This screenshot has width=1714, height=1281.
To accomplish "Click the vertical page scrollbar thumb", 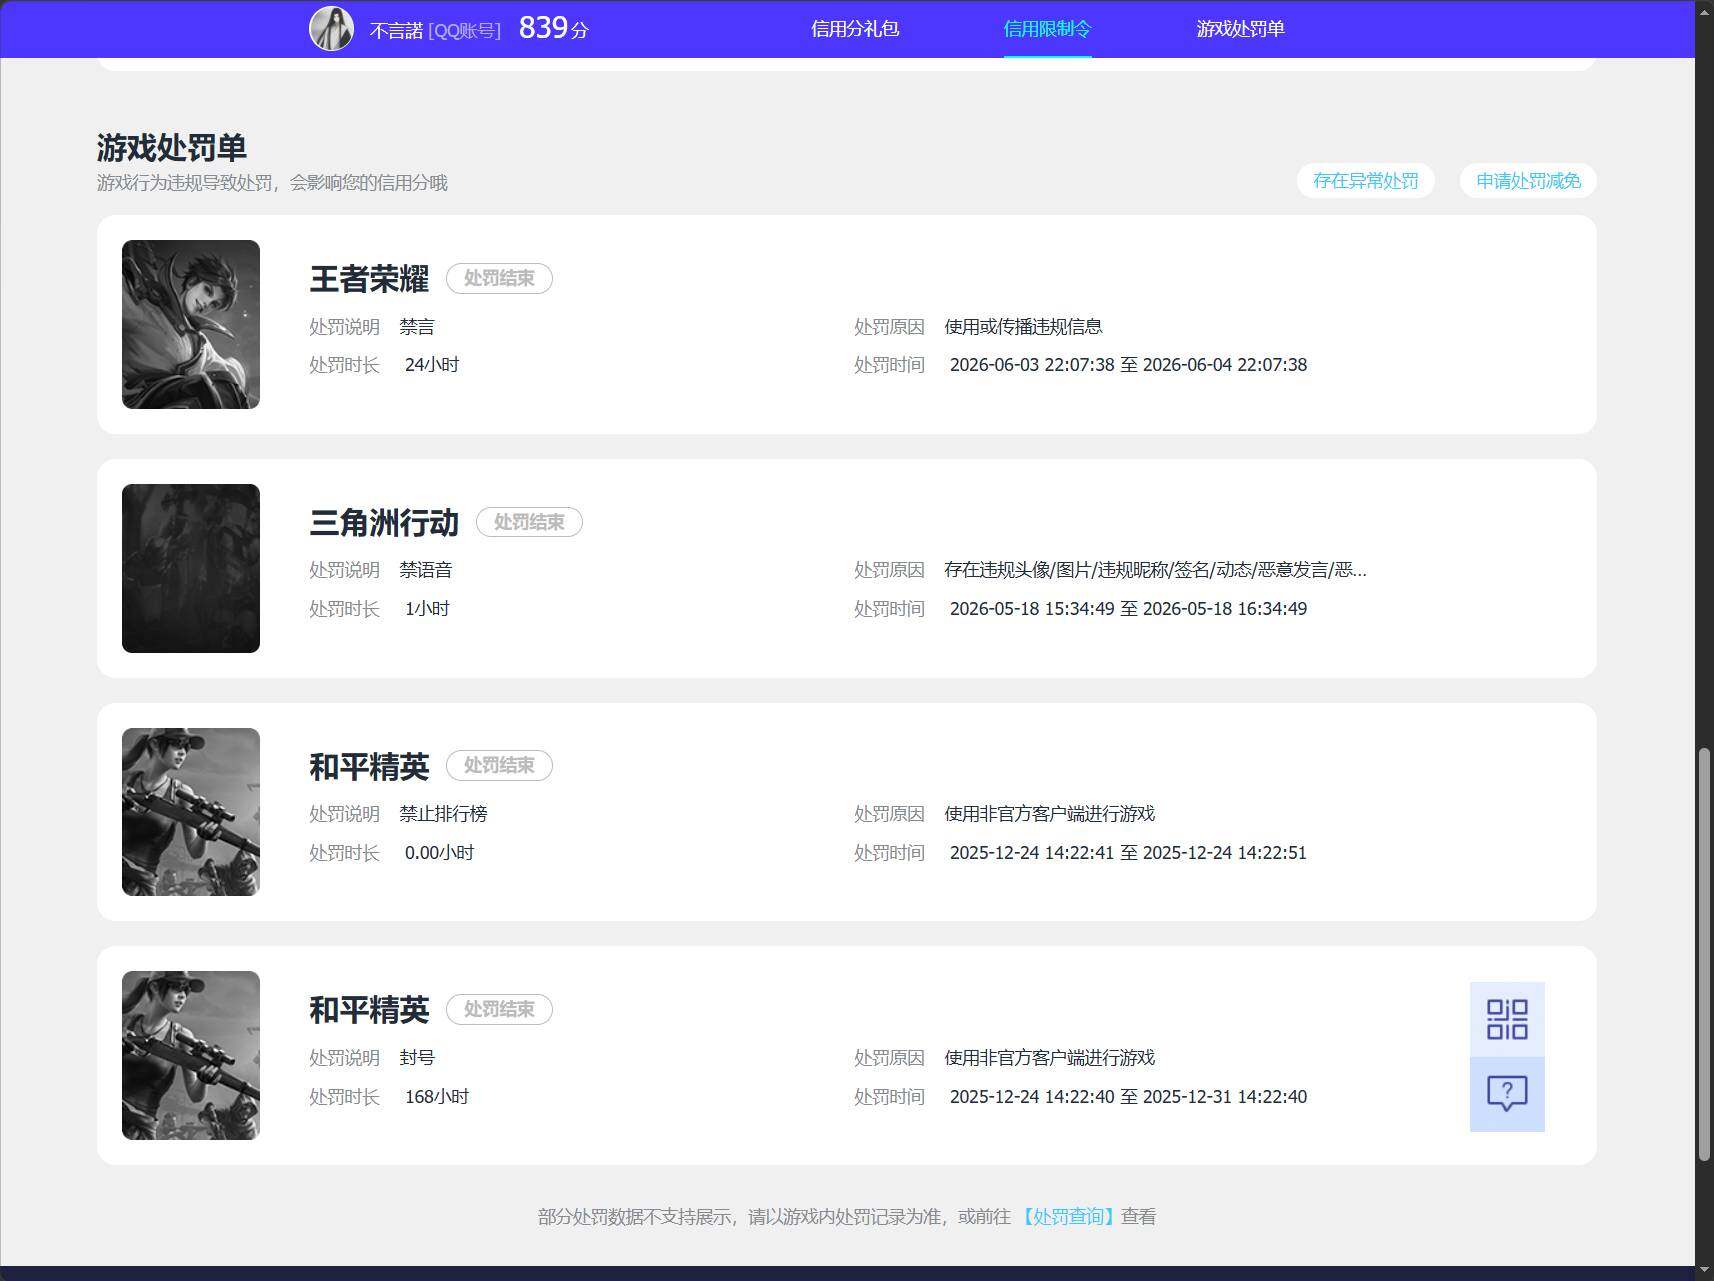I will 1704,954.
